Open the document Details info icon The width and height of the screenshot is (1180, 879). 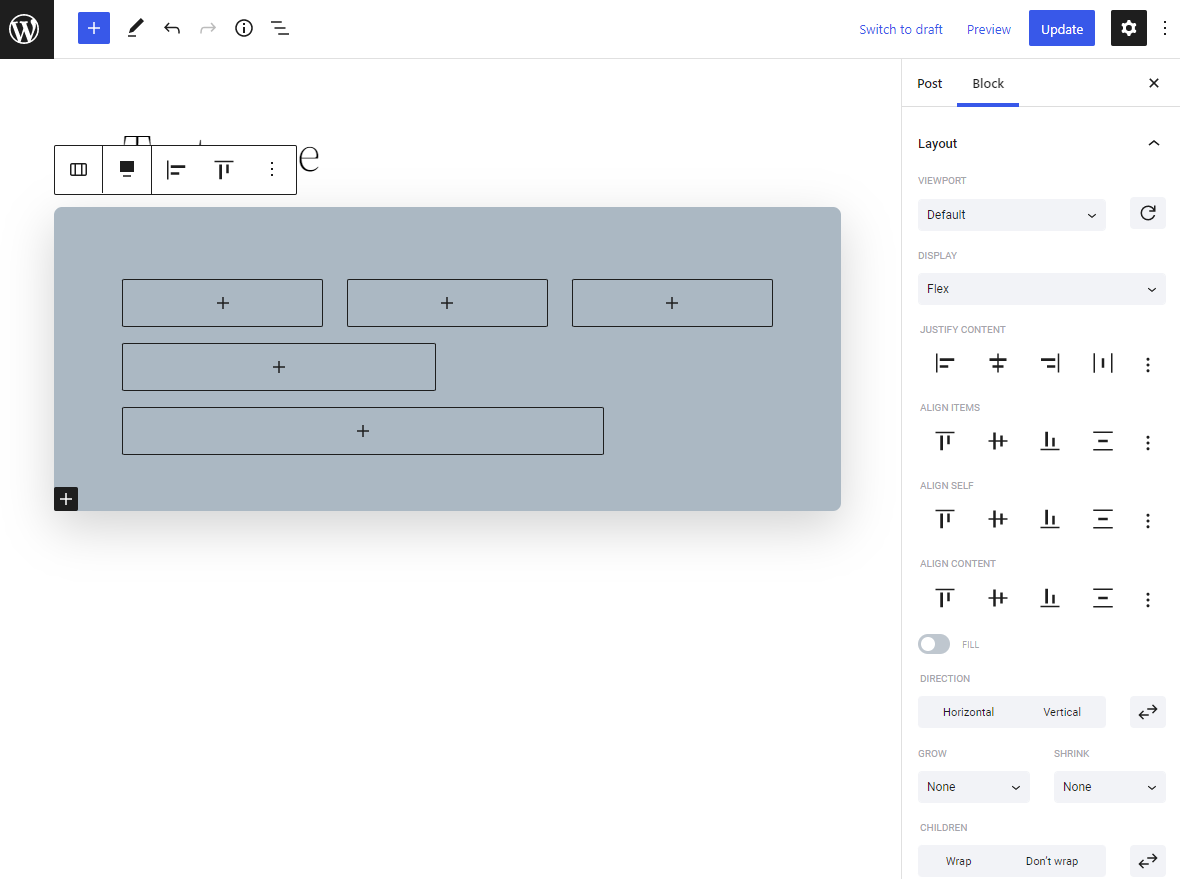point(244,29)
